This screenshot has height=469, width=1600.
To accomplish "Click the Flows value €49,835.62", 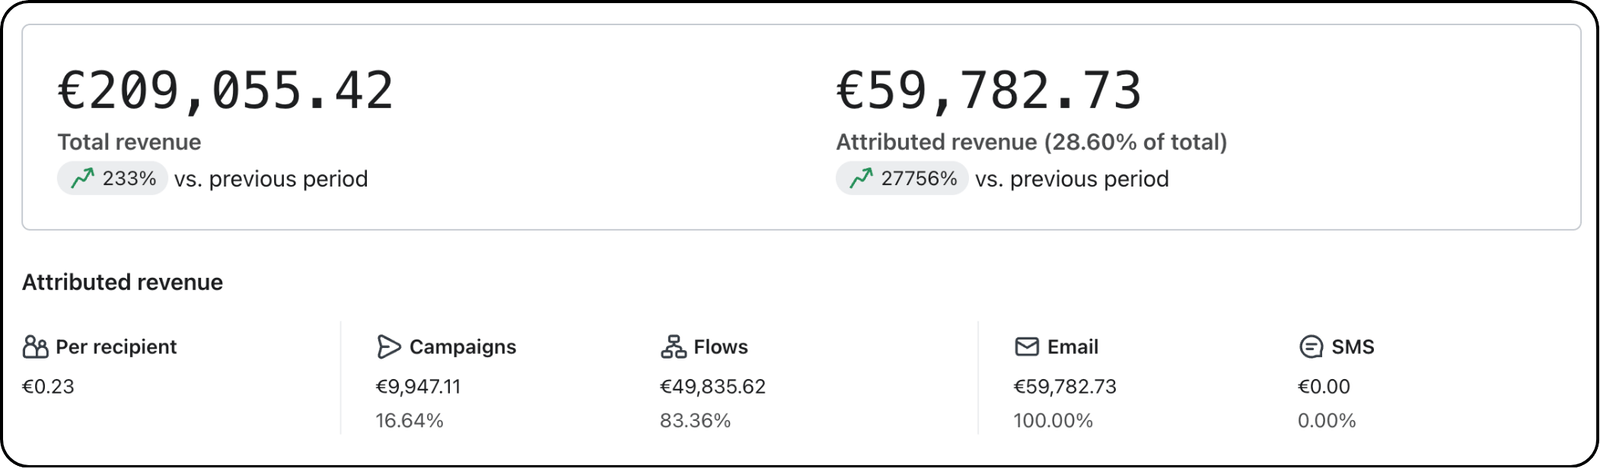I will coord(713,387).
